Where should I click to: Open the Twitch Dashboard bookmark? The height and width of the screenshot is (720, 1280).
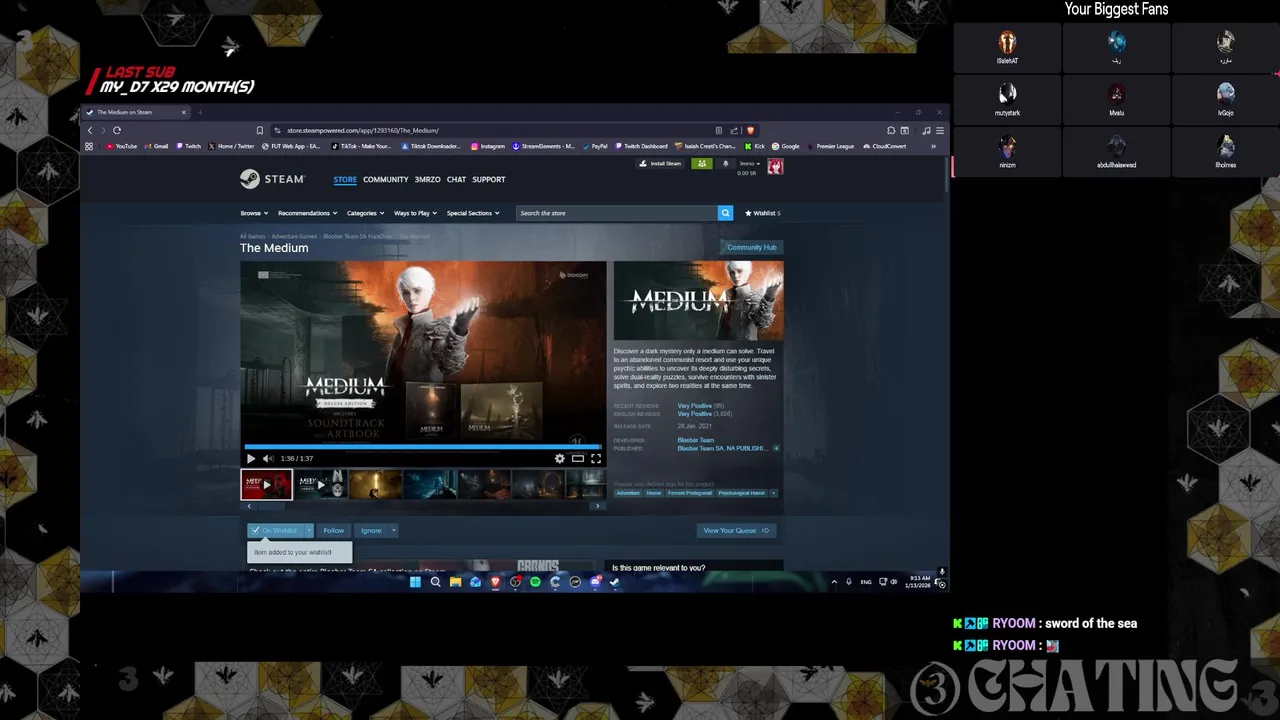click(643, 146)
